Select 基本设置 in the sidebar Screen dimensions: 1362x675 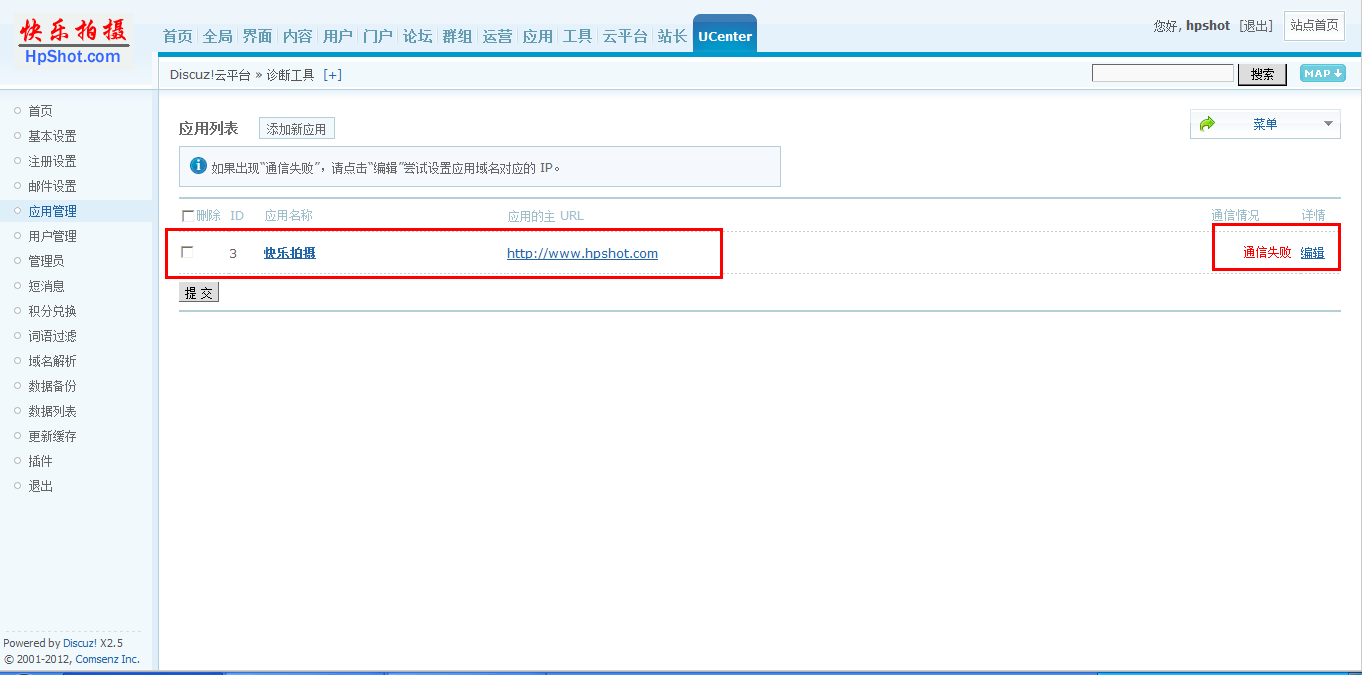pos(52,136)
